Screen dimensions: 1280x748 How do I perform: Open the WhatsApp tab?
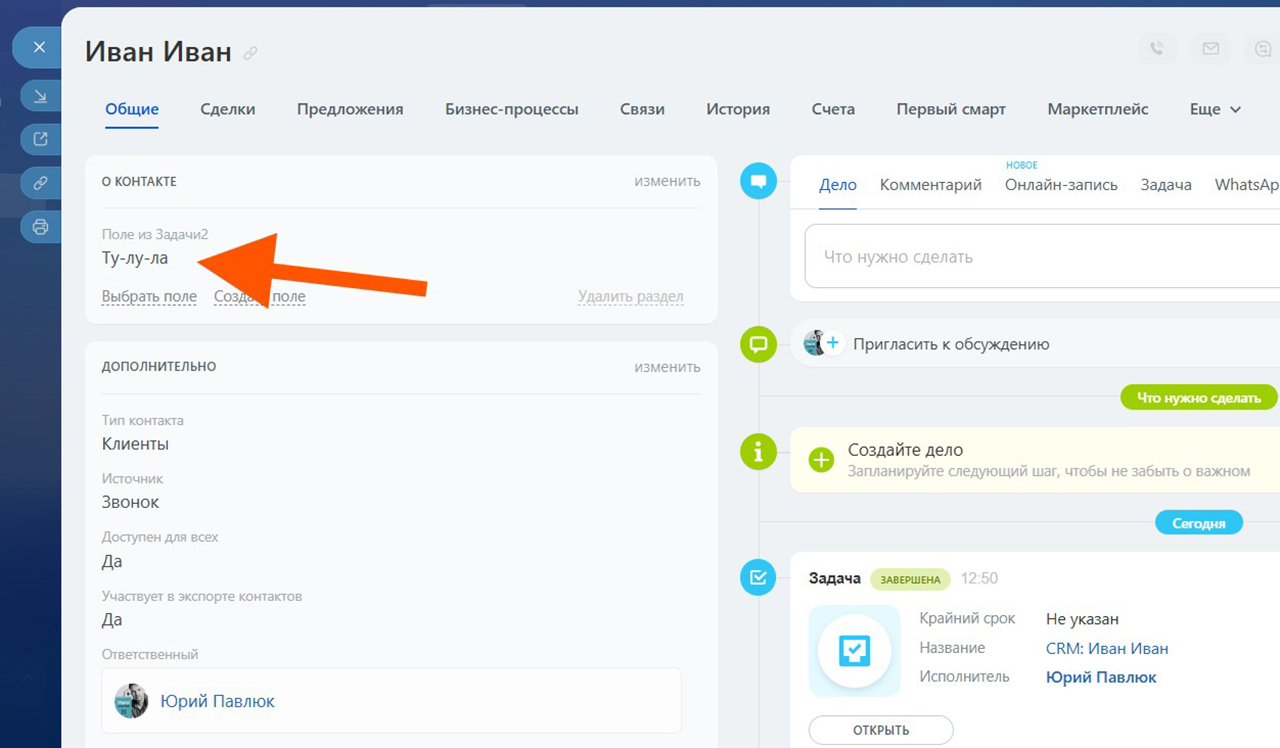point(1247,184)
